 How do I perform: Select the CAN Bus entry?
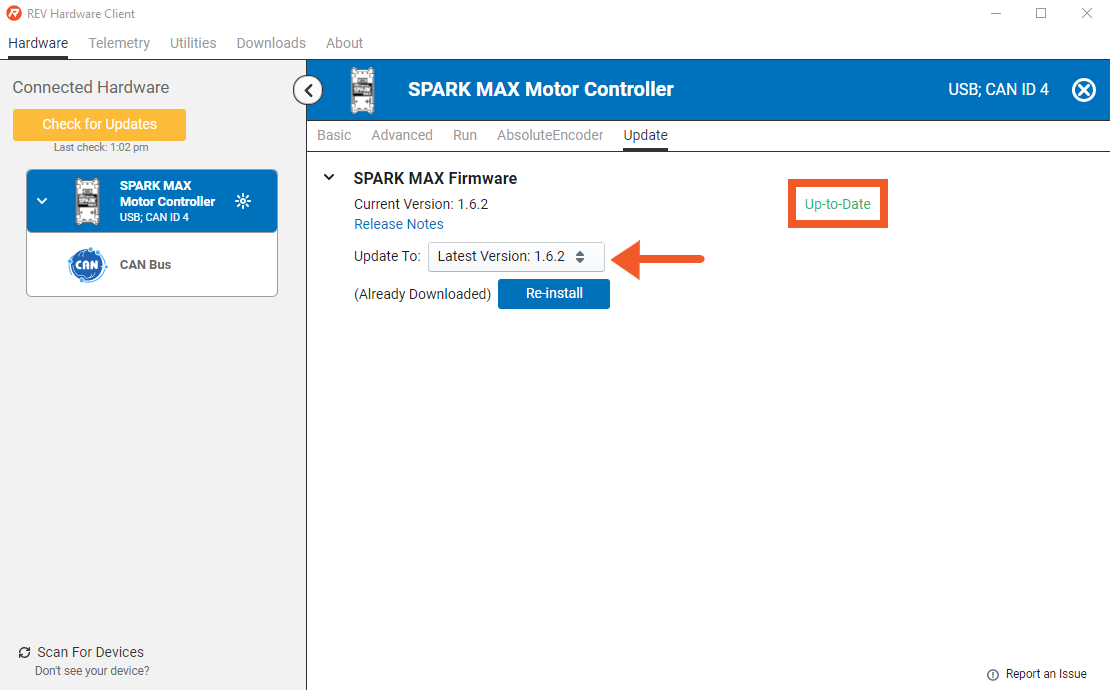(x=151, y=265)
